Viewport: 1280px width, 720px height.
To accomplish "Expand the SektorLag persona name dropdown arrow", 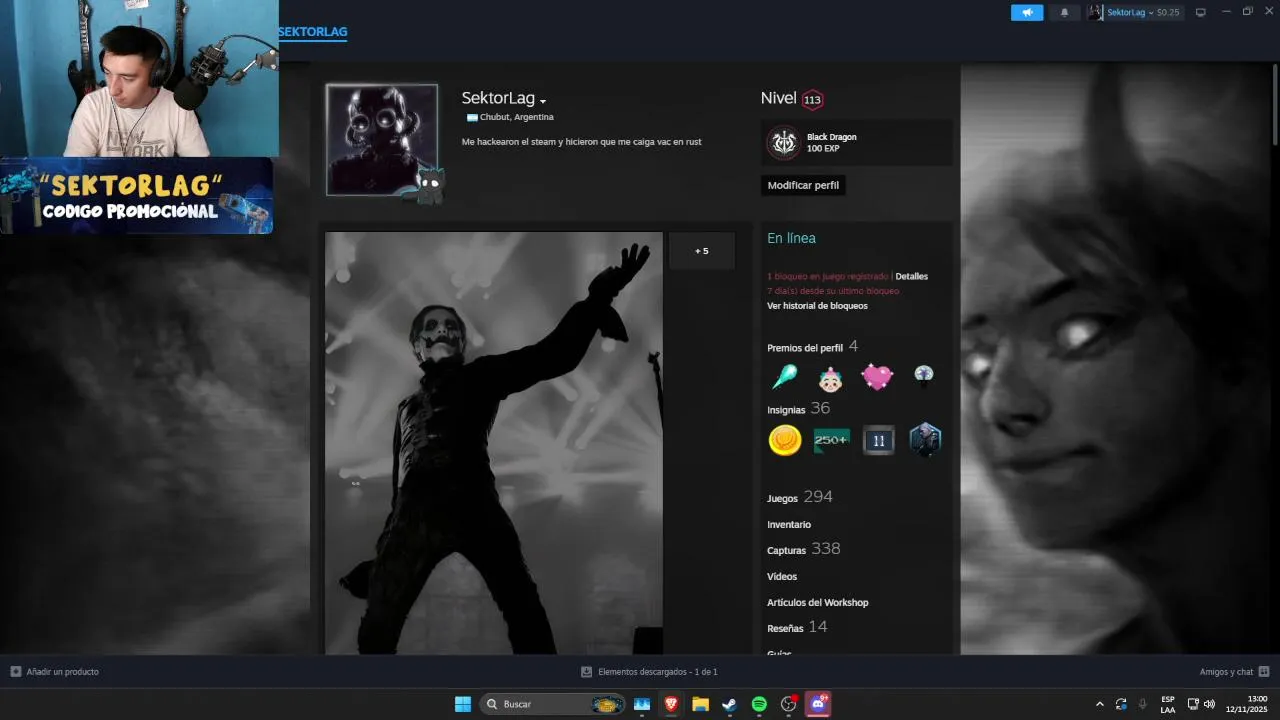I will [x=543, y=101].
